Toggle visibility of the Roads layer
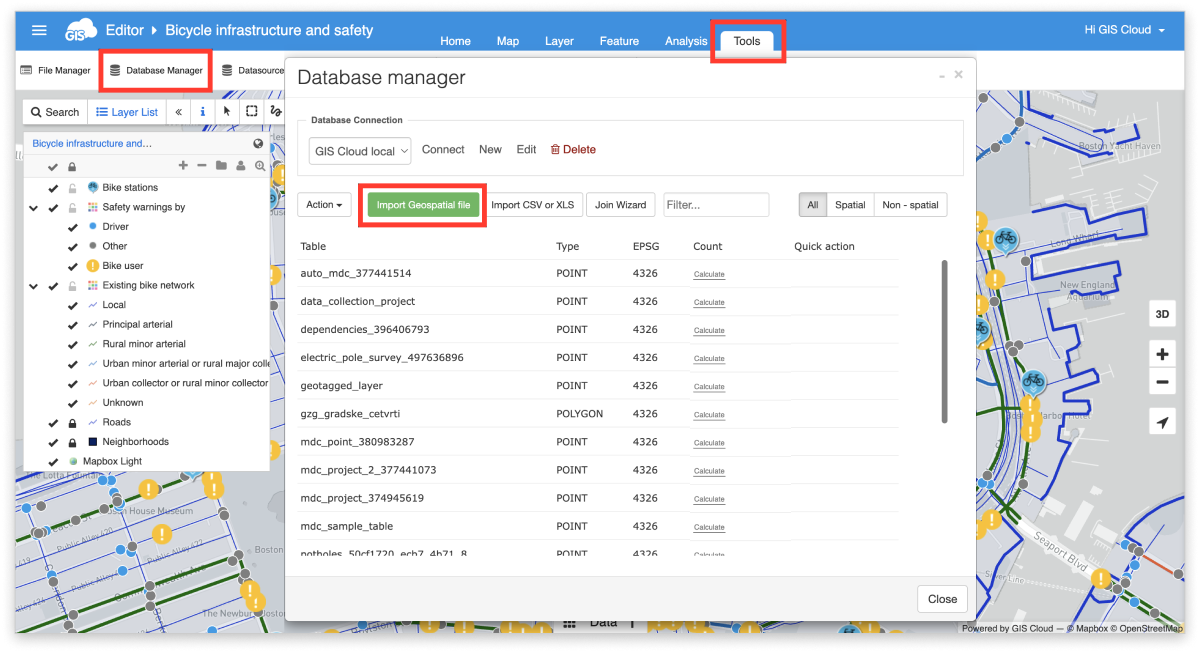 pyautogui.click(x=53, y=422)
